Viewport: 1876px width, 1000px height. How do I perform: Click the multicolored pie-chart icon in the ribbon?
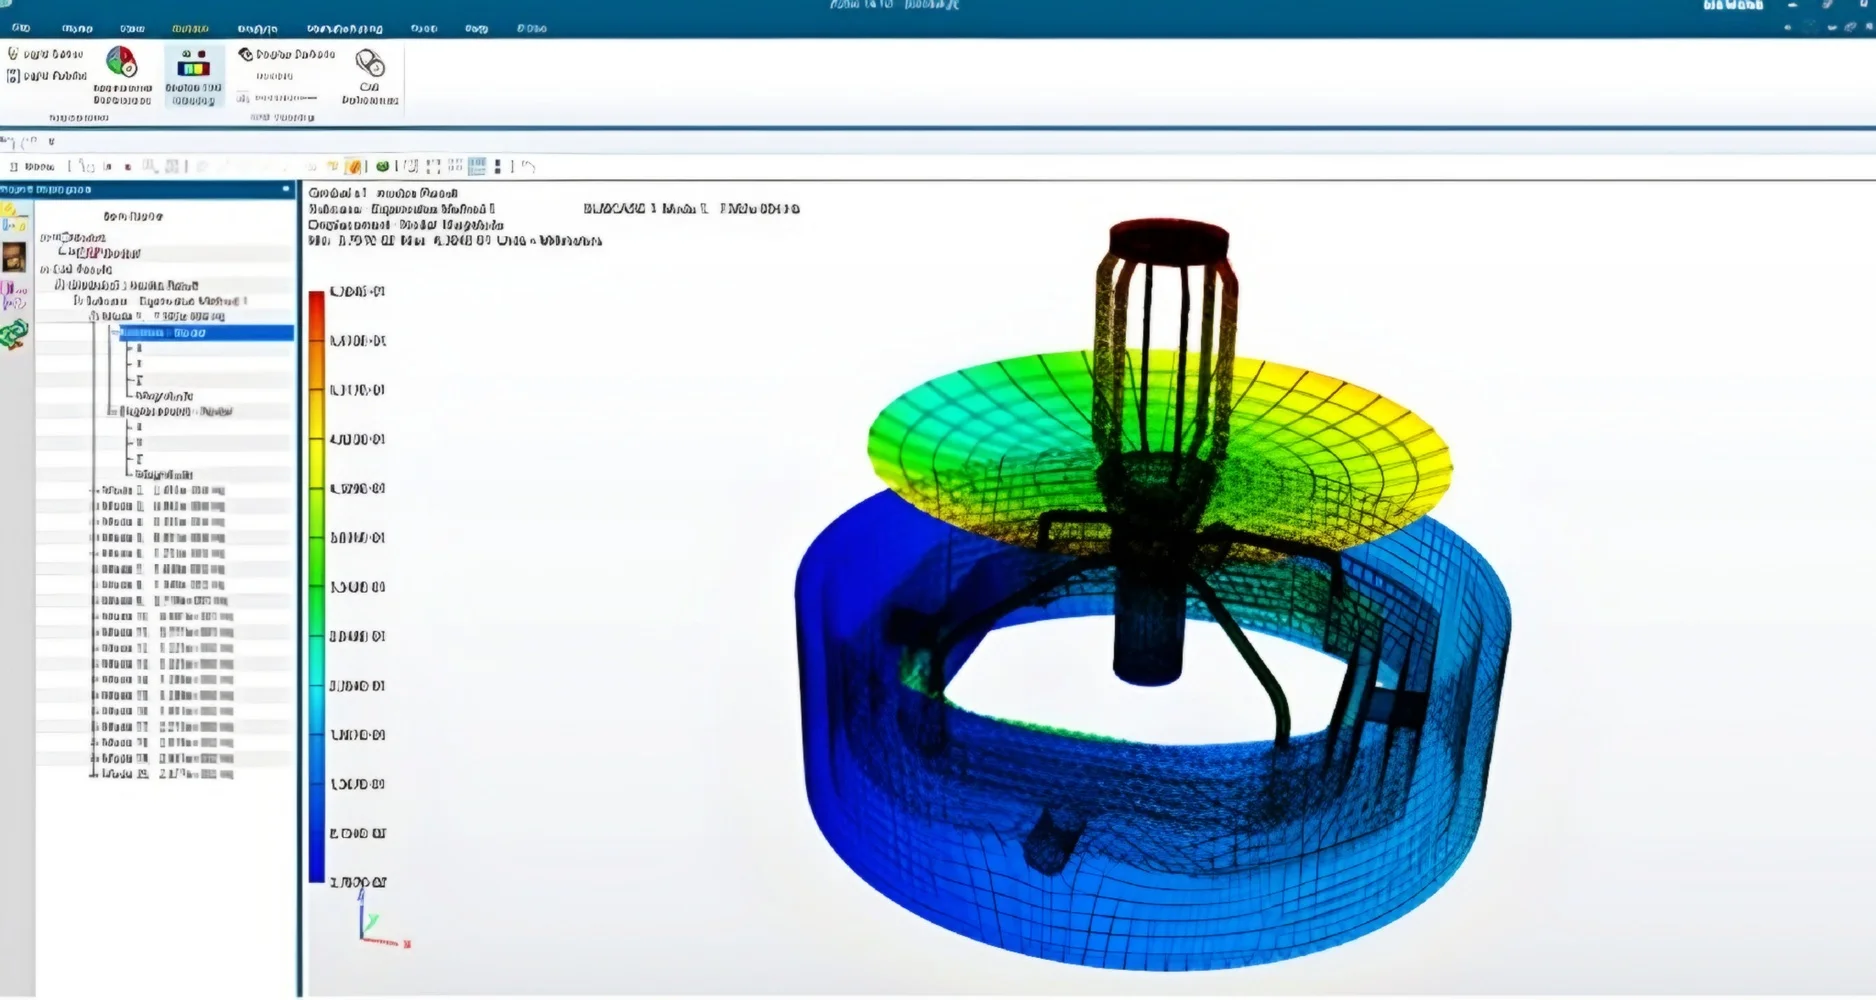[122, 63]
